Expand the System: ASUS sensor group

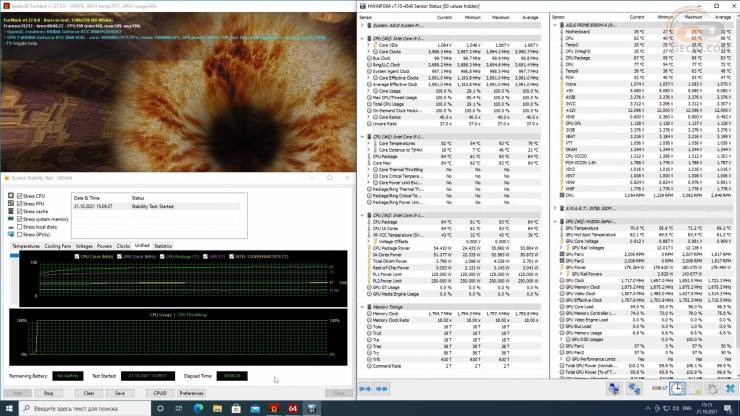[x=362, y=25]
